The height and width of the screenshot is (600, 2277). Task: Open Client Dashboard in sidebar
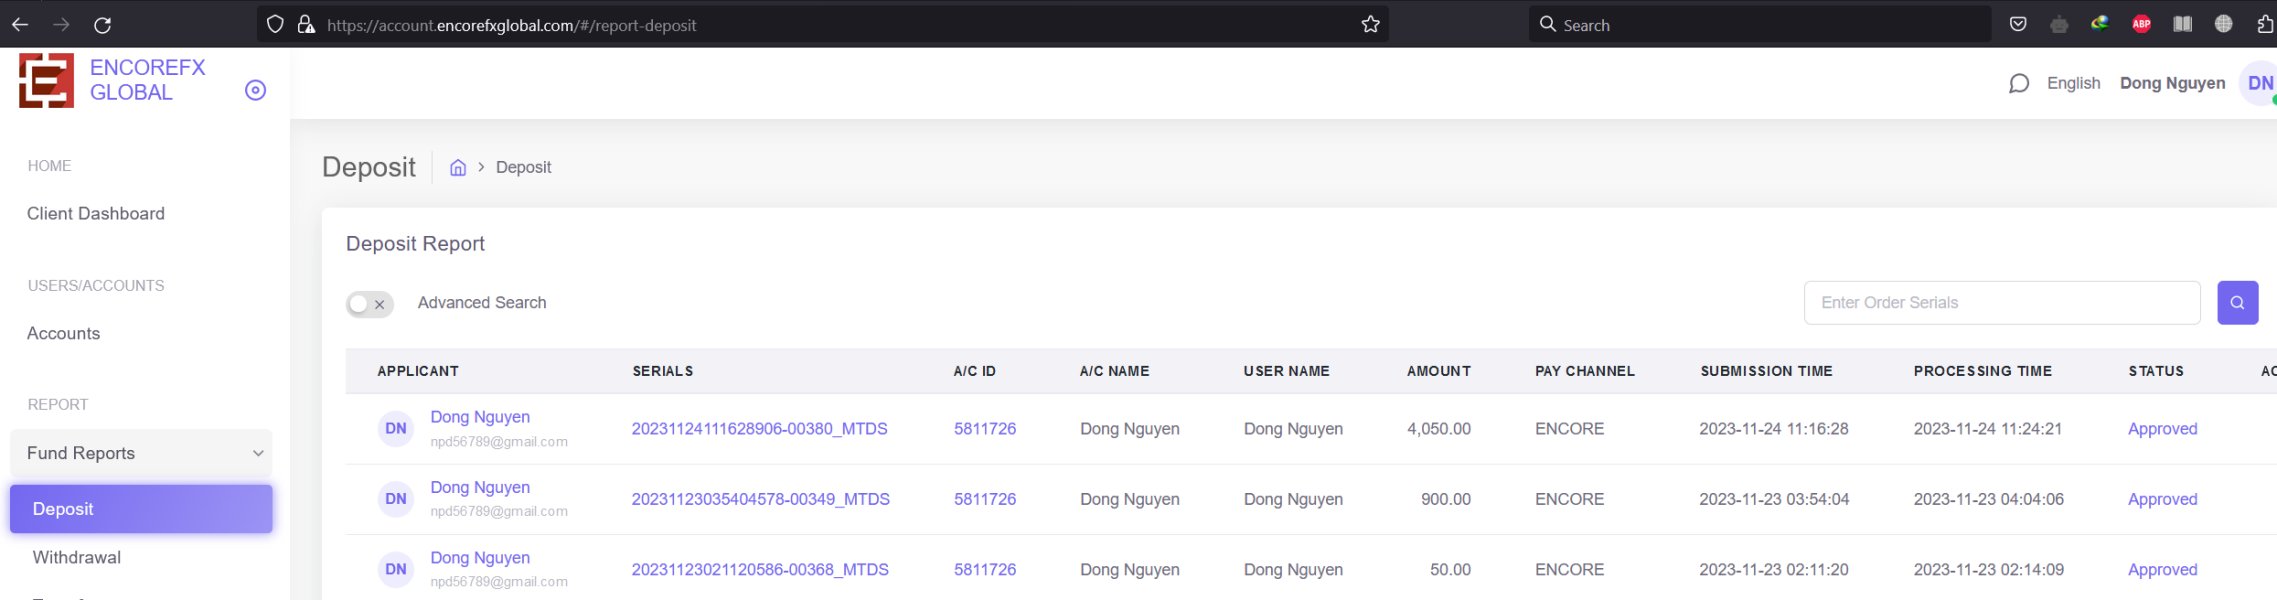[x=96, y=214]
